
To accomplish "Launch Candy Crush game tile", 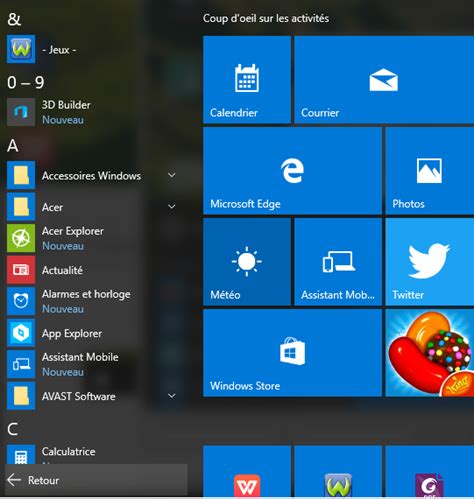I will point(430,353).
